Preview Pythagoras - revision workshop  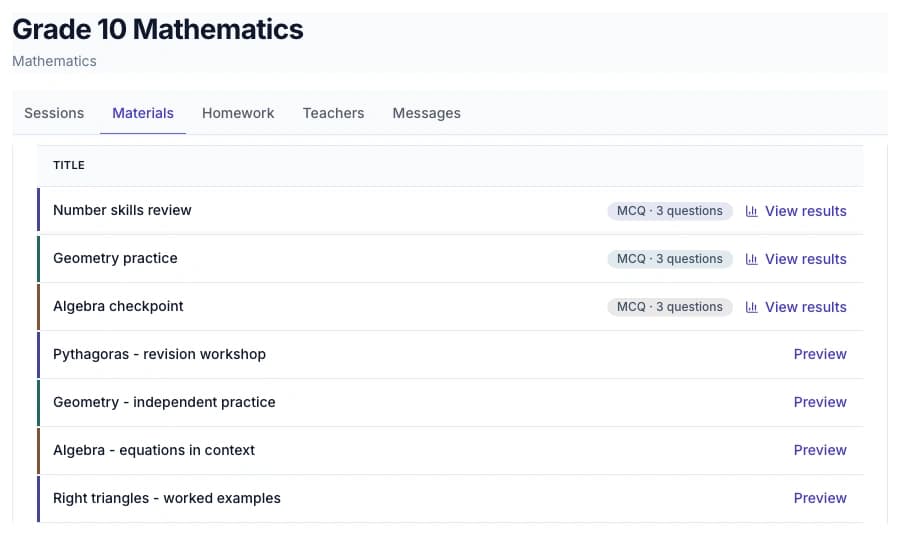[820, 354]
